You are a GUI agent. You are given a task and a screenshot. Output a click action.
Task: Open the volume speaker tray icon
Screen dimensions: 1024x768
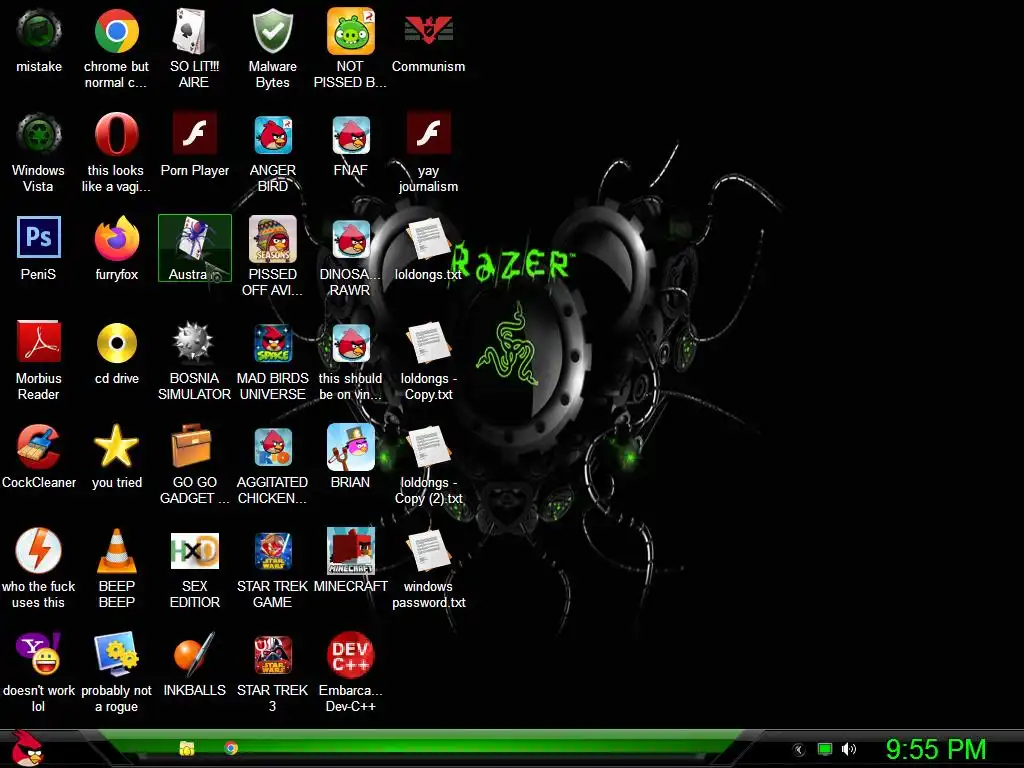pos(848,749)
